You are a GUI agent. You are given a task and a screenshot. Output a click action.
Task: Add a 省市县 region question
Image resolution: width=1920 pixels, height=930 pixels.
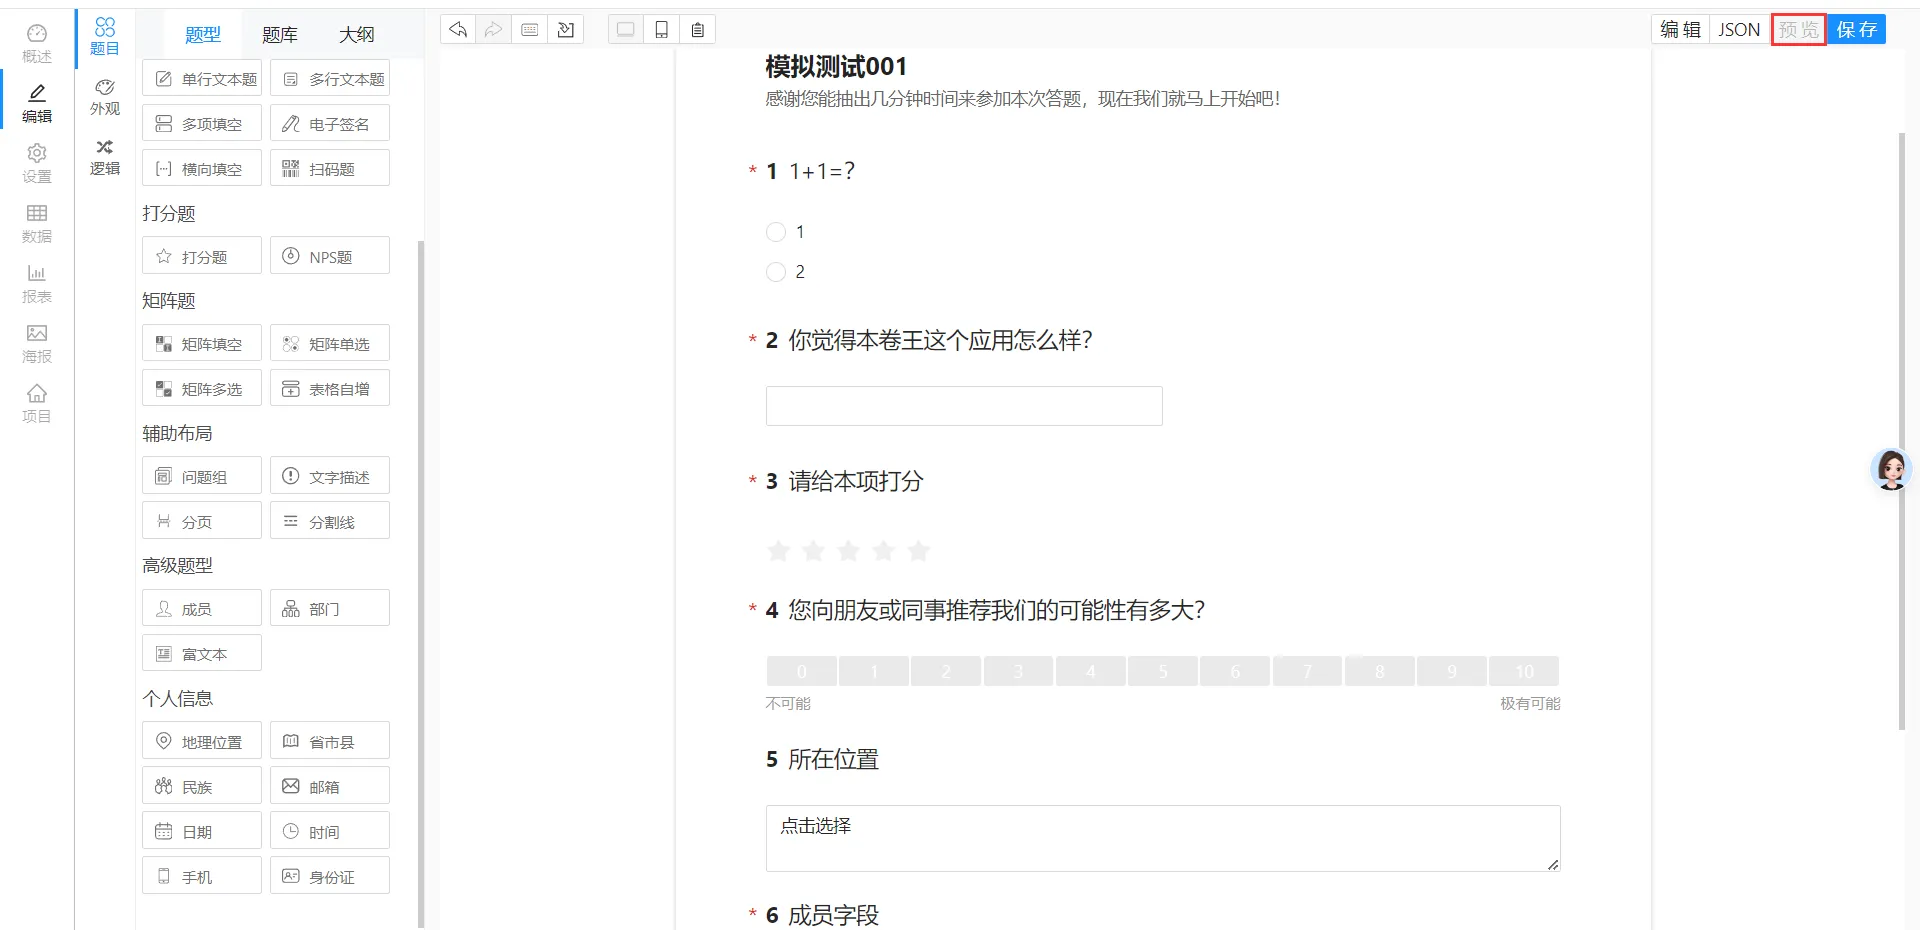click(x=330, y=742)
